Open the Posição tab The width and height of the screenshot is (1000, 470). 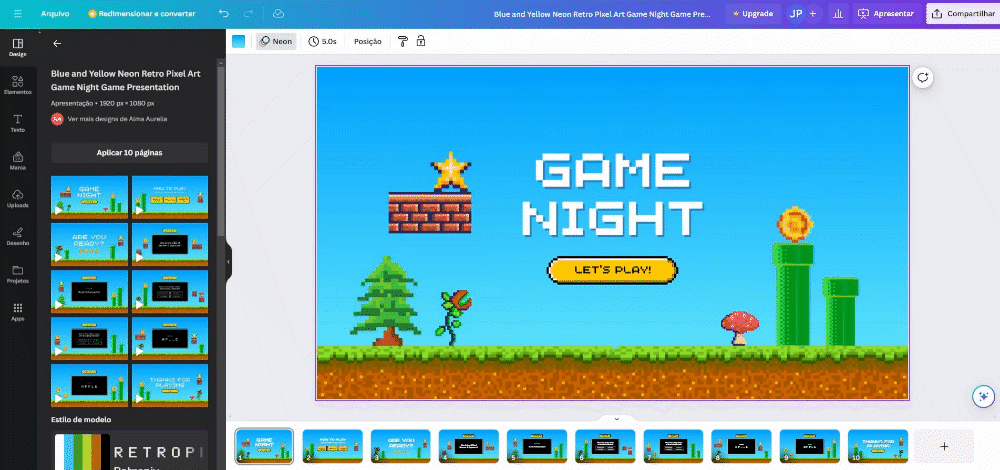(x=368, y=41)
